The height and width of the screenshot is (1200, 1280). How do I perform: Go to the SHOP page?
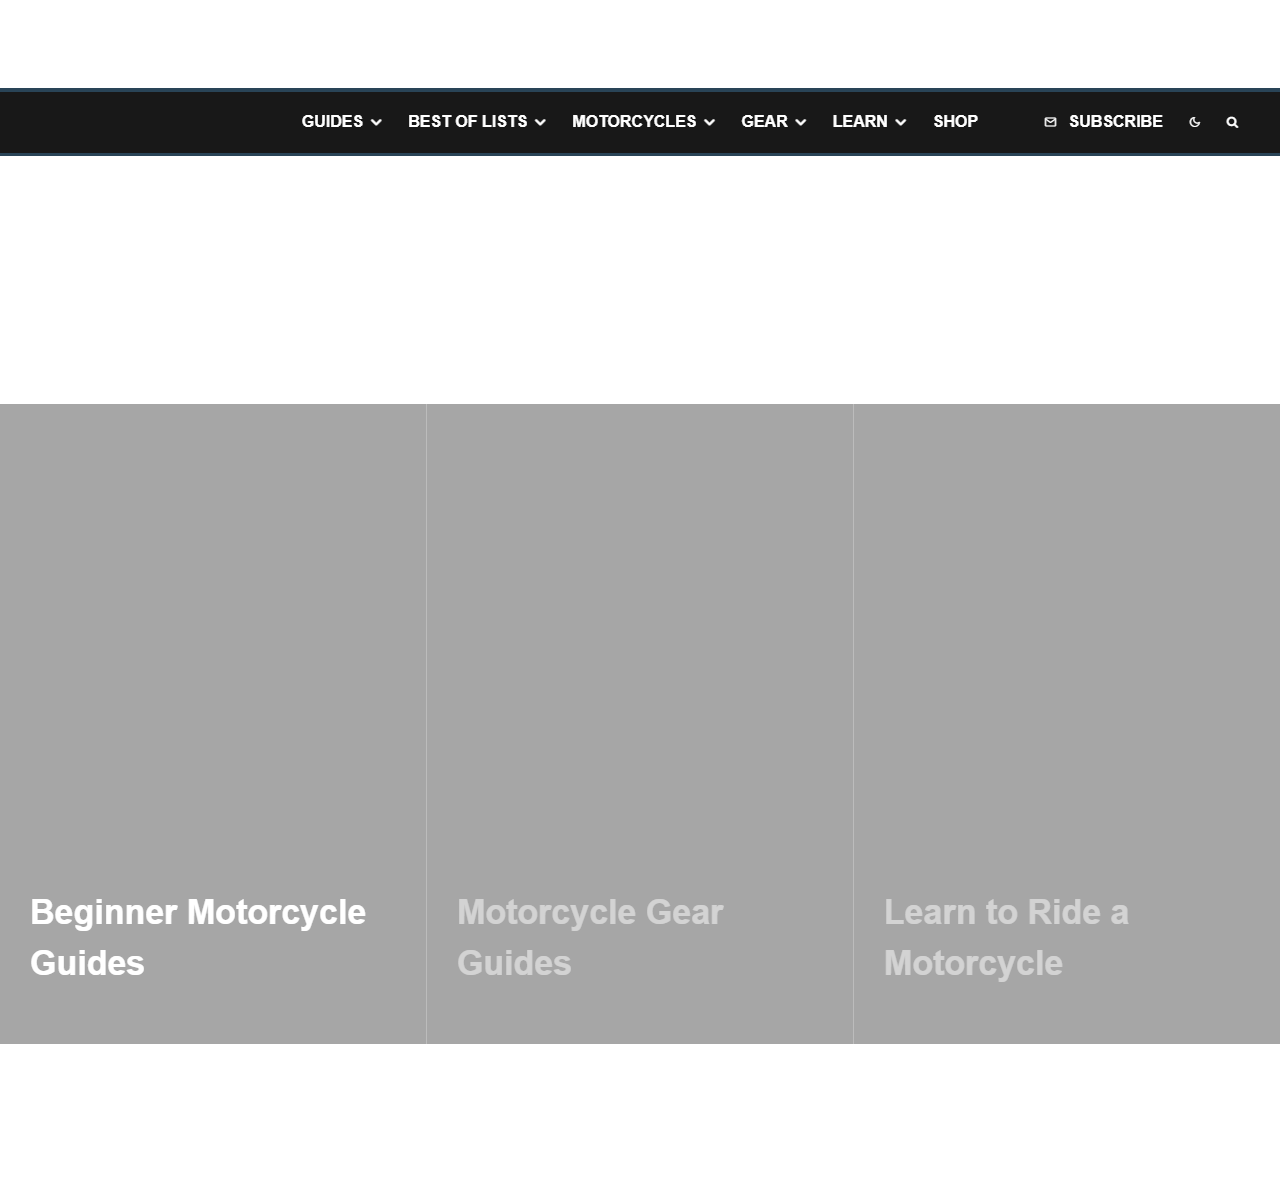(955, 121)
